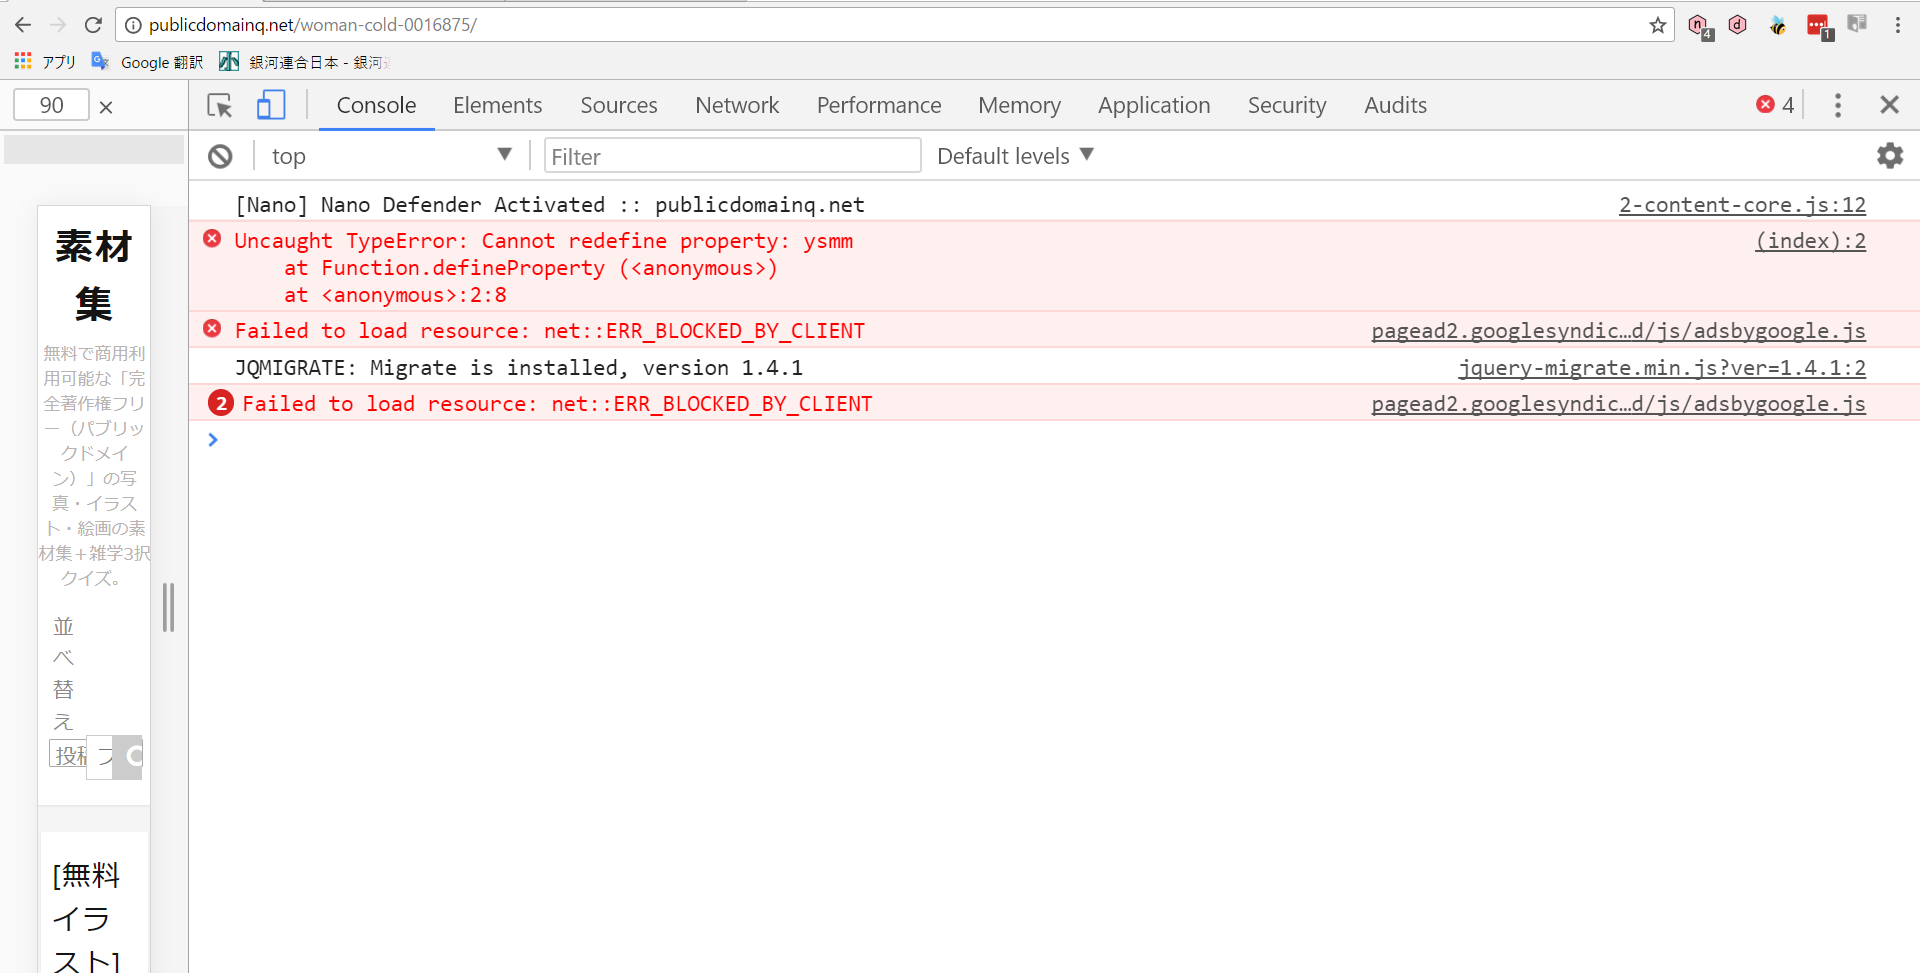Open the top frame context dropdown

coord(390,155)
